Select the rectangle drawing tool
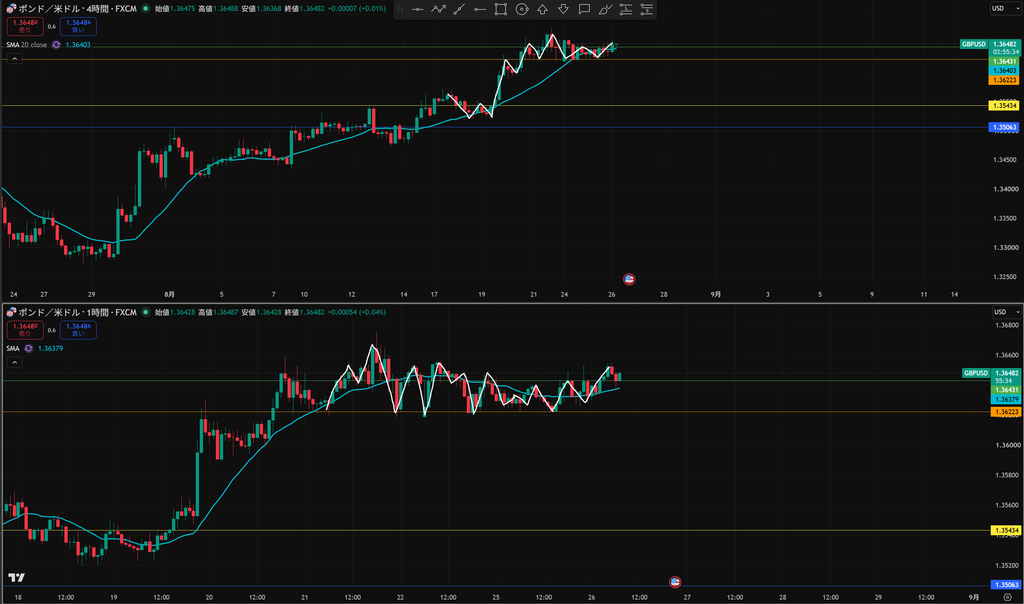Image resolution: width=1024 pixels, height=604 pixels. 501,9
